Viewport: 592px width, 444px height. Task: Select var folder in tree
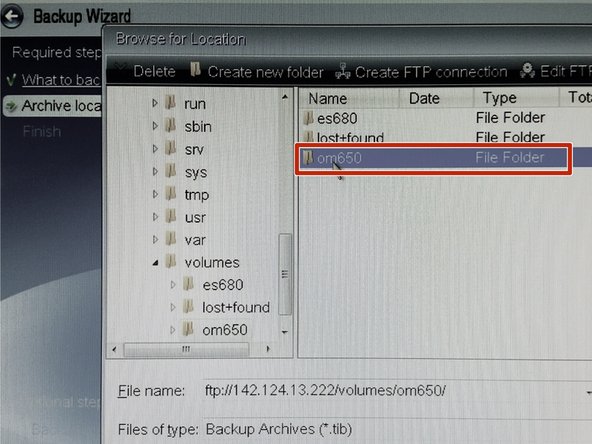coord(195,240)
